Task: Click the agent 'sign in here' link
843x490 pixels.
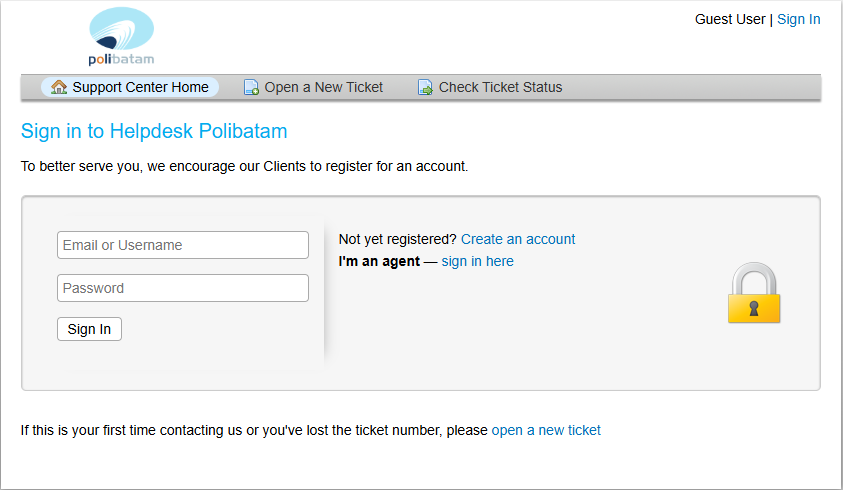Action: [477, 261]
